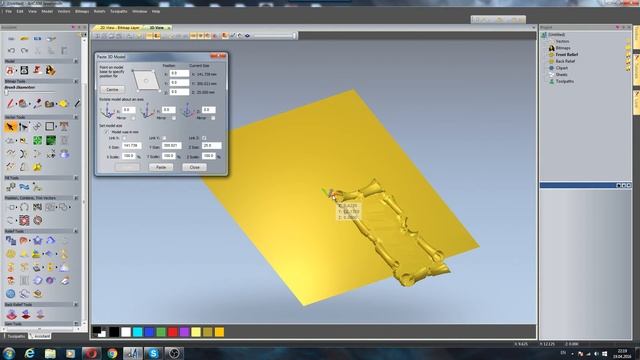This screenshot has height=360, width=640.
Task: Open the ArtCAM app on the taskbar
Action: pyautogui.click(x=133, y=353)
